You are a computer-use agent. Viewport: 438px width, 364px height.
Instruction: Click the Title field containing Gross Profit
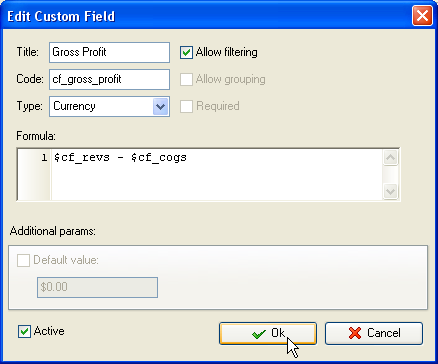(109, 52)
